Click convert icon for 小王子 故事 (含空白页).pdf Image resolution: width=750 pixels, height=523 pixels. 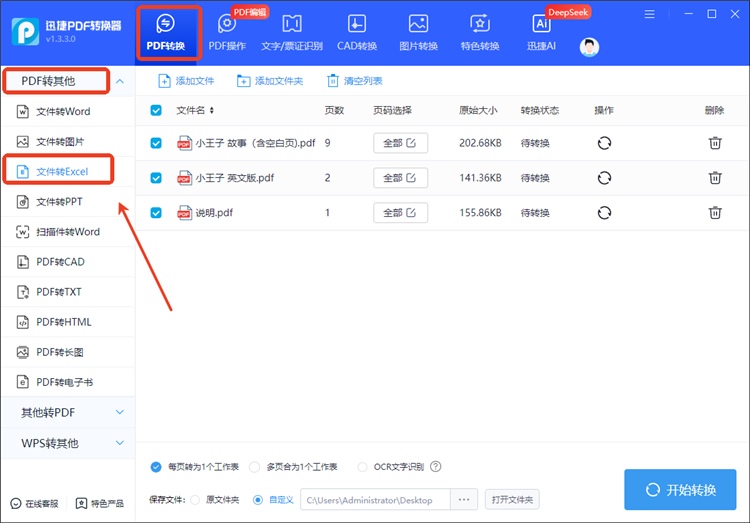604,143
